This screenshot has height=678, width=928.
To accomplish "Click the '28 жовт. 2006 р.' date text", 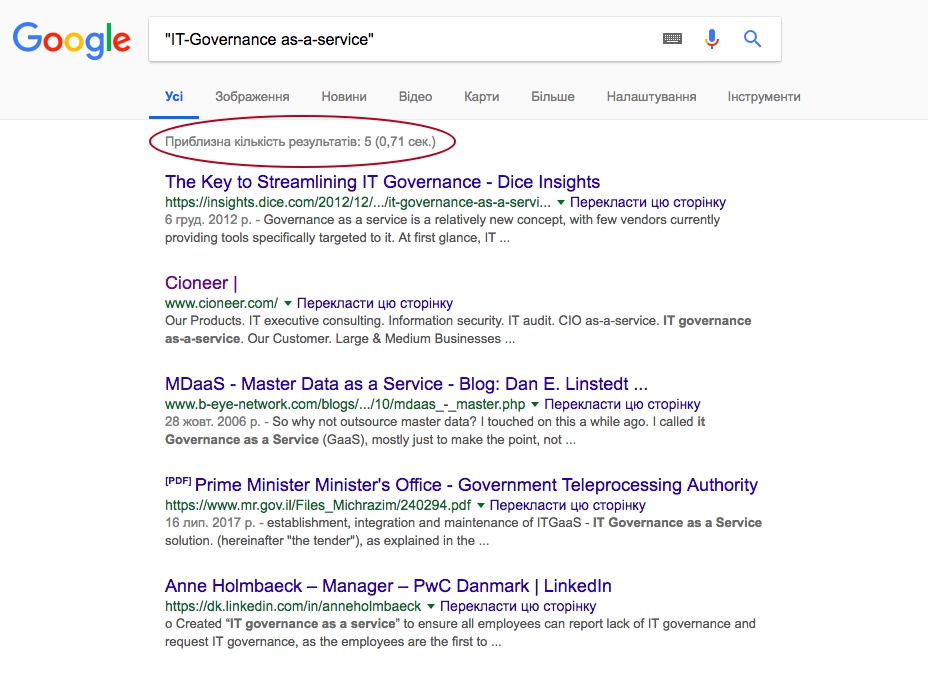I will (212, 422).
